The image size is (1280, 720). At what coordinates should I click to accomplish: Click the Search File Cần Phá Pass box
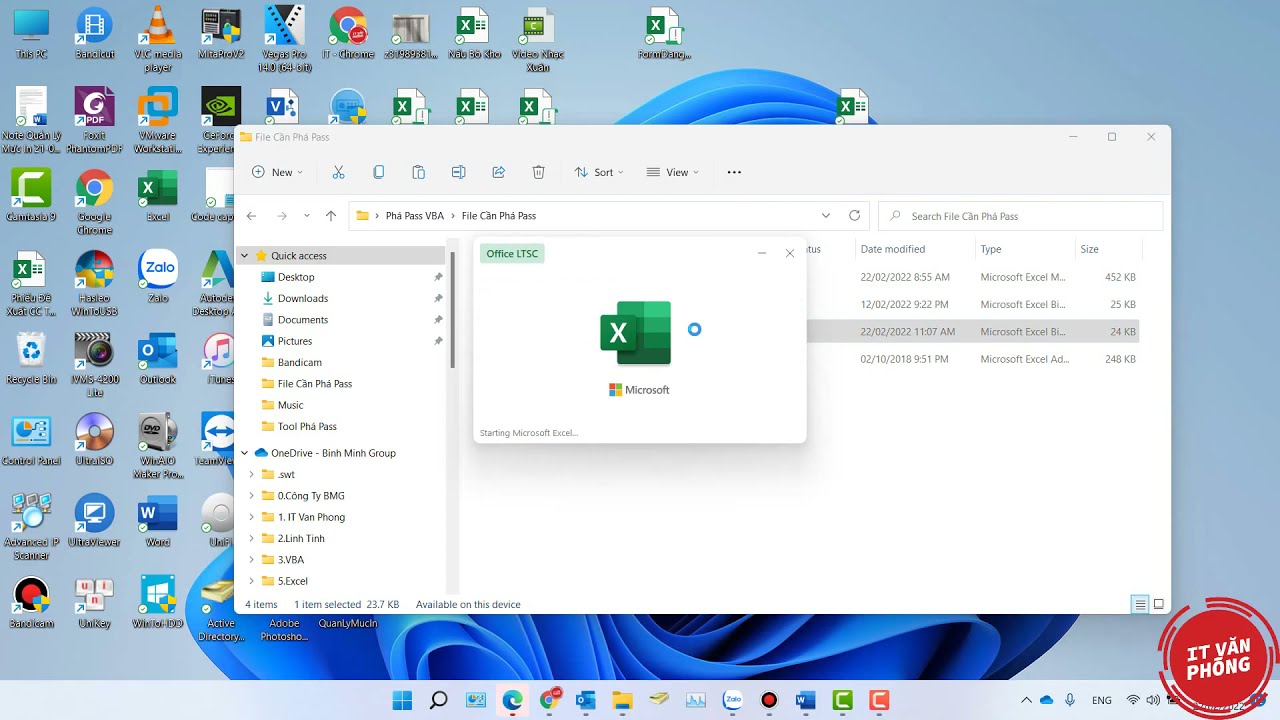(x=1020, y=216)
